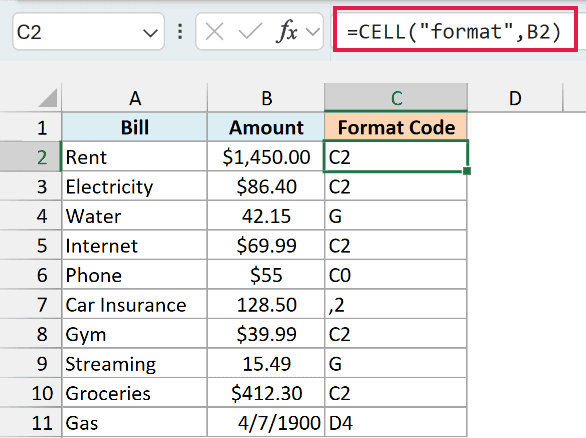This screenshot has width=586, height=438.
Task: Click the 4/7/1900 date cell
Action: click(266, 422)
